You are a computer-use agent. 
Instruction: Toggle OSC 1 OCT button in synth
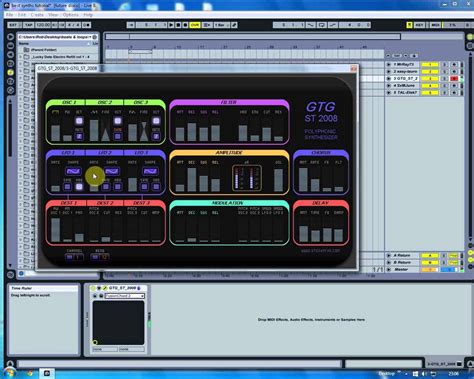79,121
